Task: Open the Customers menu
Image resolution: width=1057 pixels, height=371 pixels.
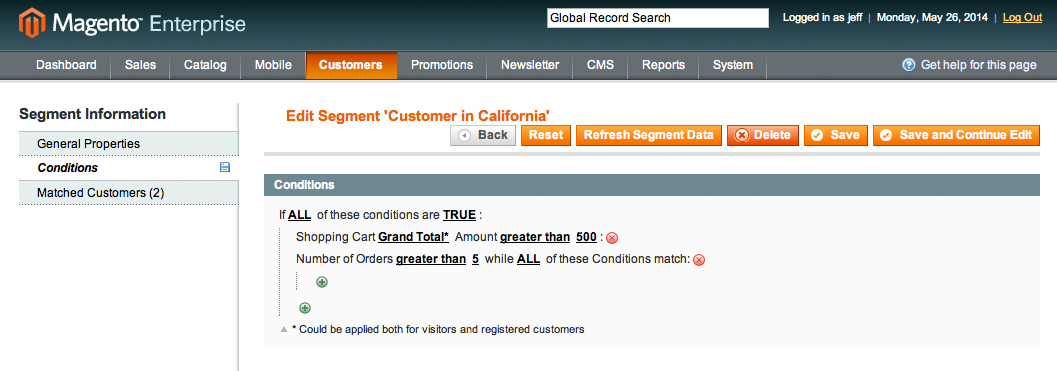Action: [x=351, y=65]
